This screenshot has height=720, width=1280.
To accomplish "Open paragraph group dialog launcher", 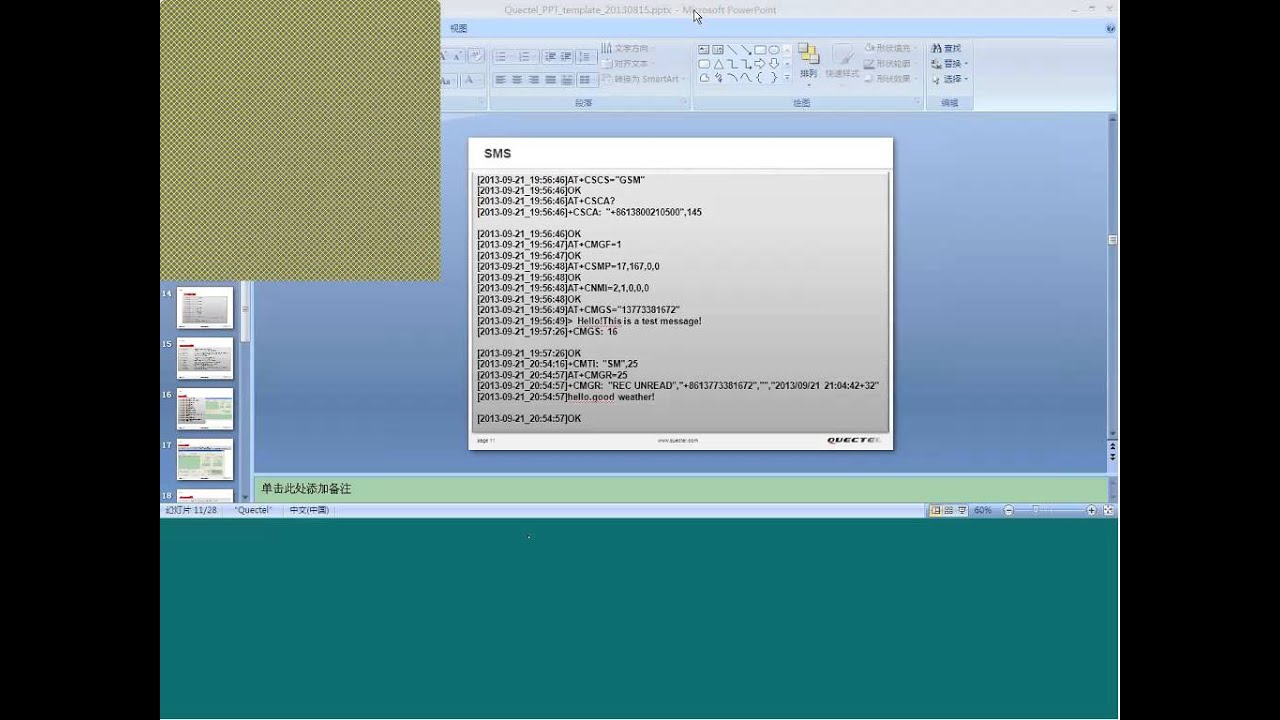I will 686,102.
